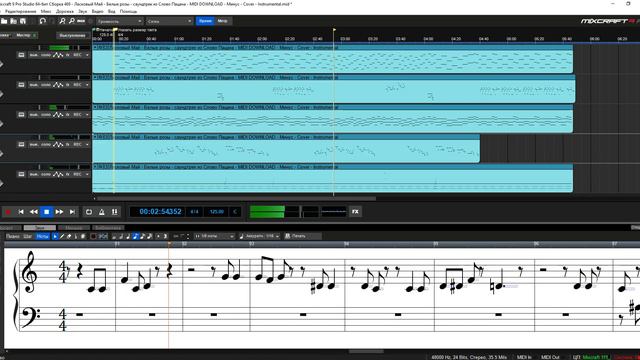Switch editor to Шаг view
Viewport: 640px width, 360px height.
tap(28, 236)
